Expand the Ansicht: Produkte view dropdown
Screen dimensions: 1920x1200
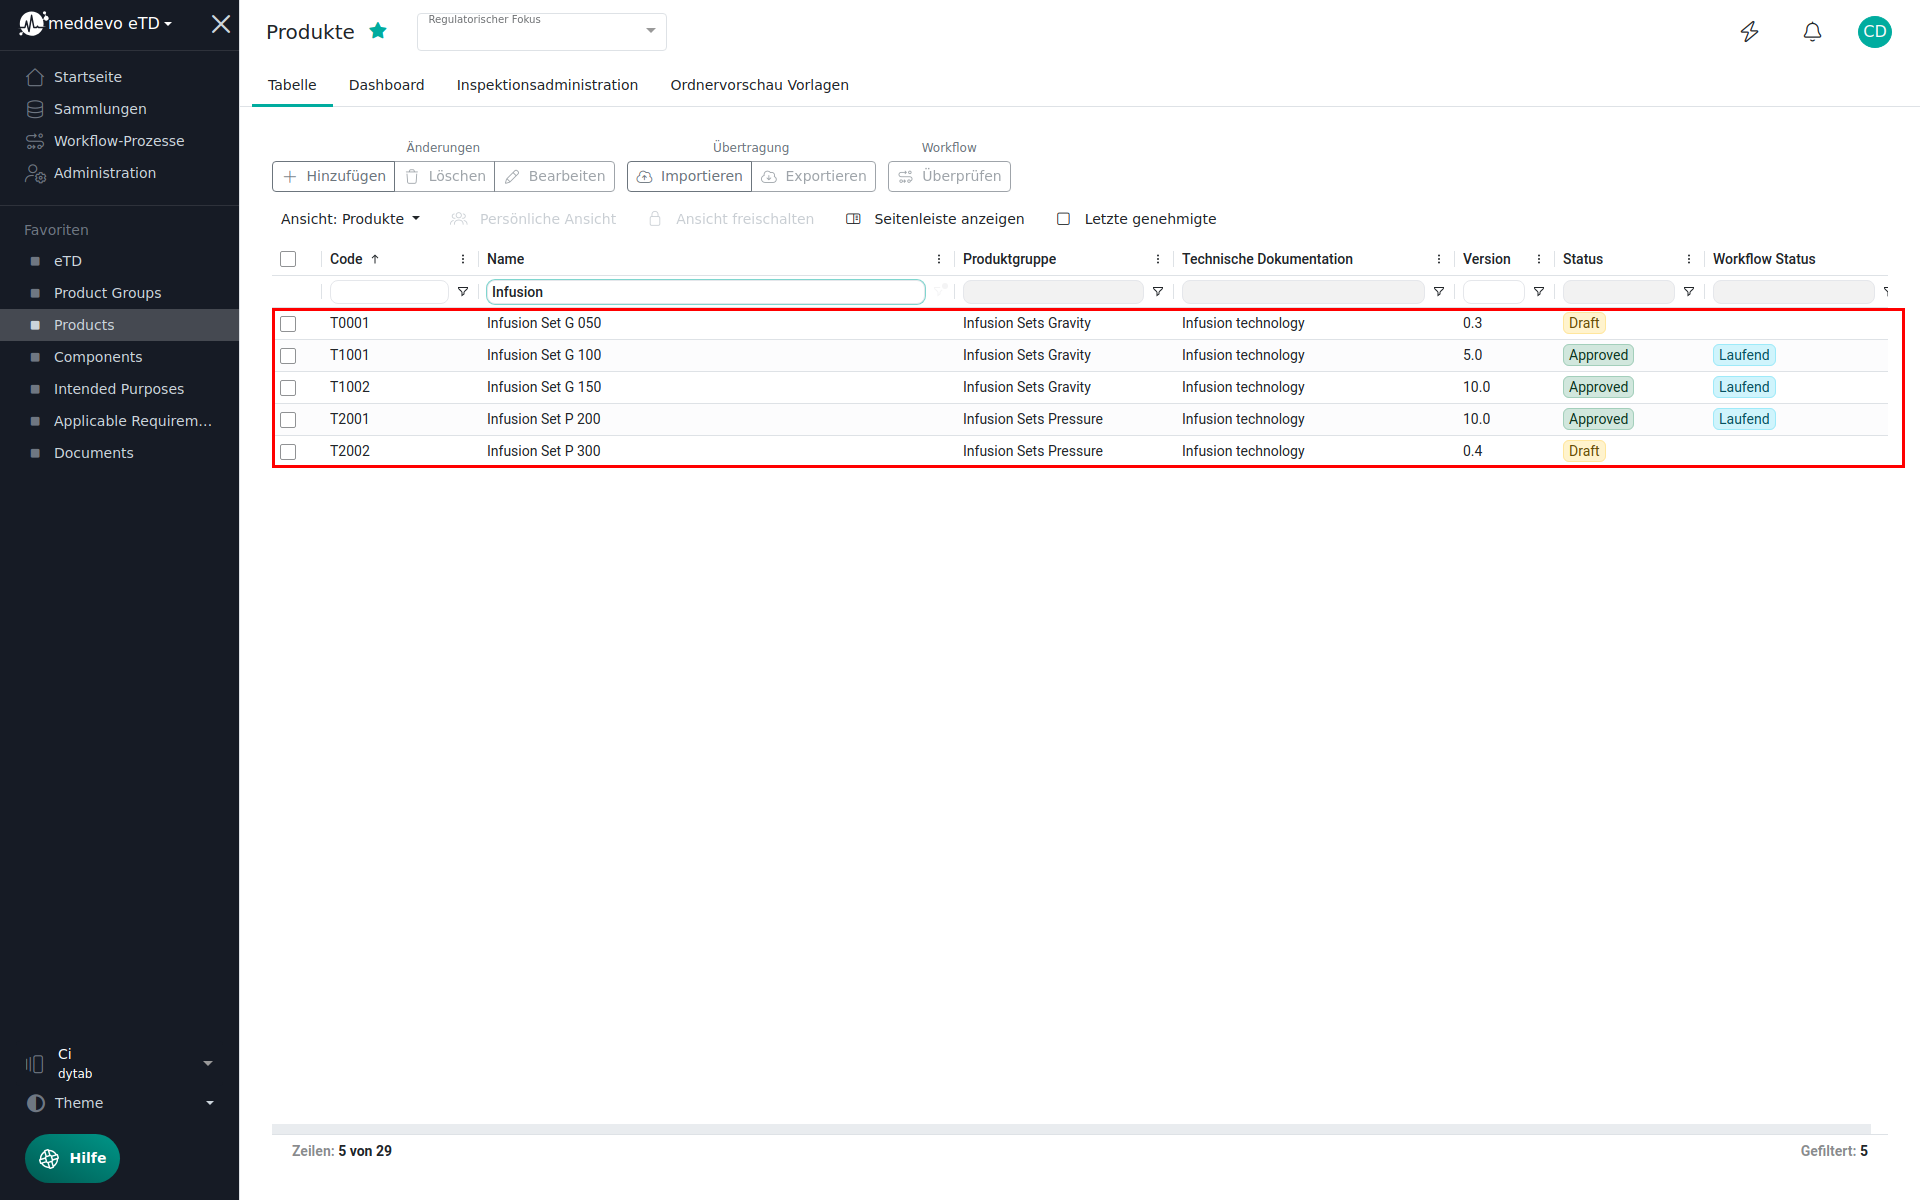click(350, 219)
